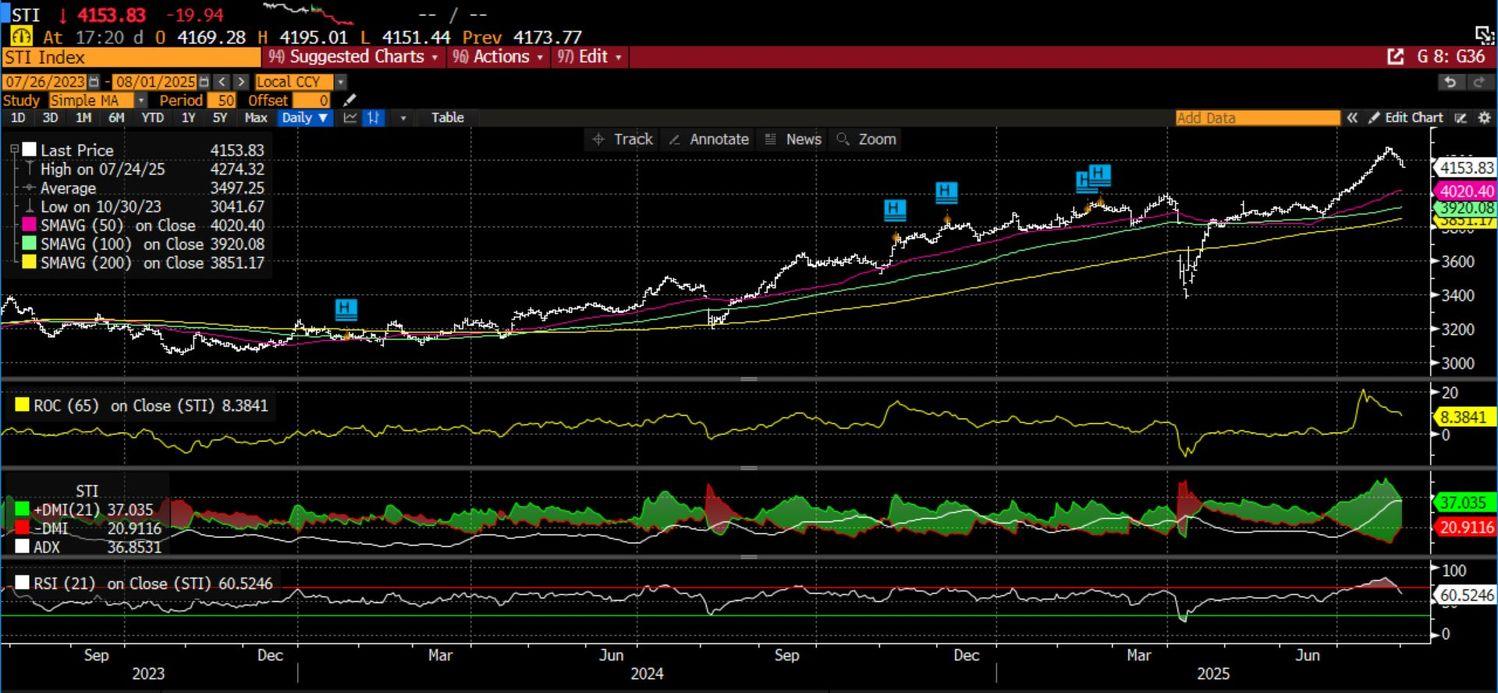Image resolution: width=1498 pixels, height=693 pixels.
Task: Click the Add Data input field
Action: [x=1256, y=118]
